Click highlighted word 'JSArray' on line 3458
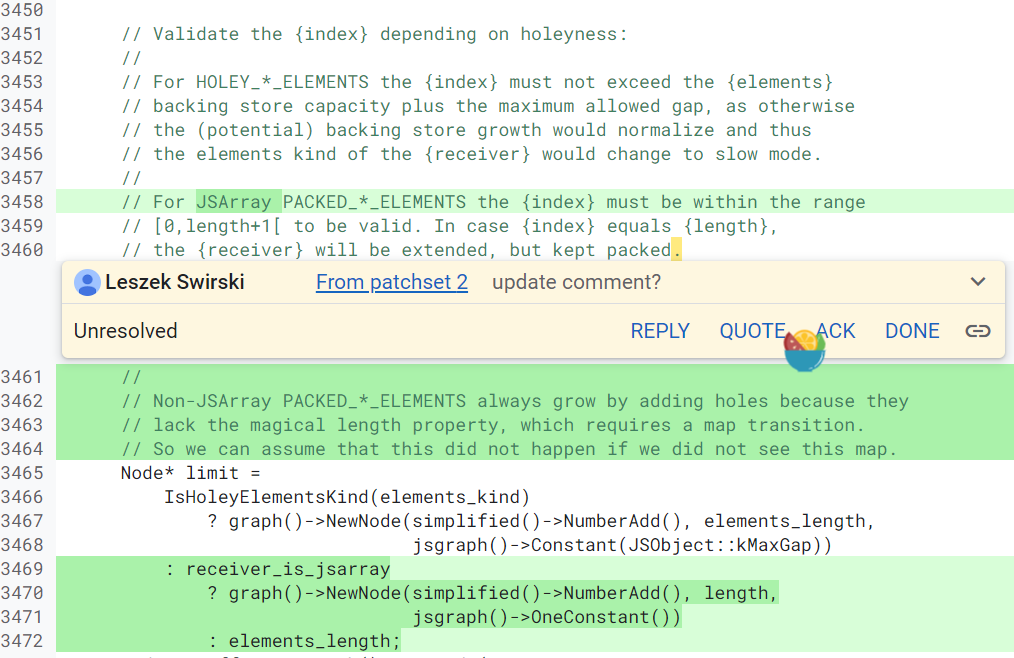Screen dimensions: 1014x658 233,202
